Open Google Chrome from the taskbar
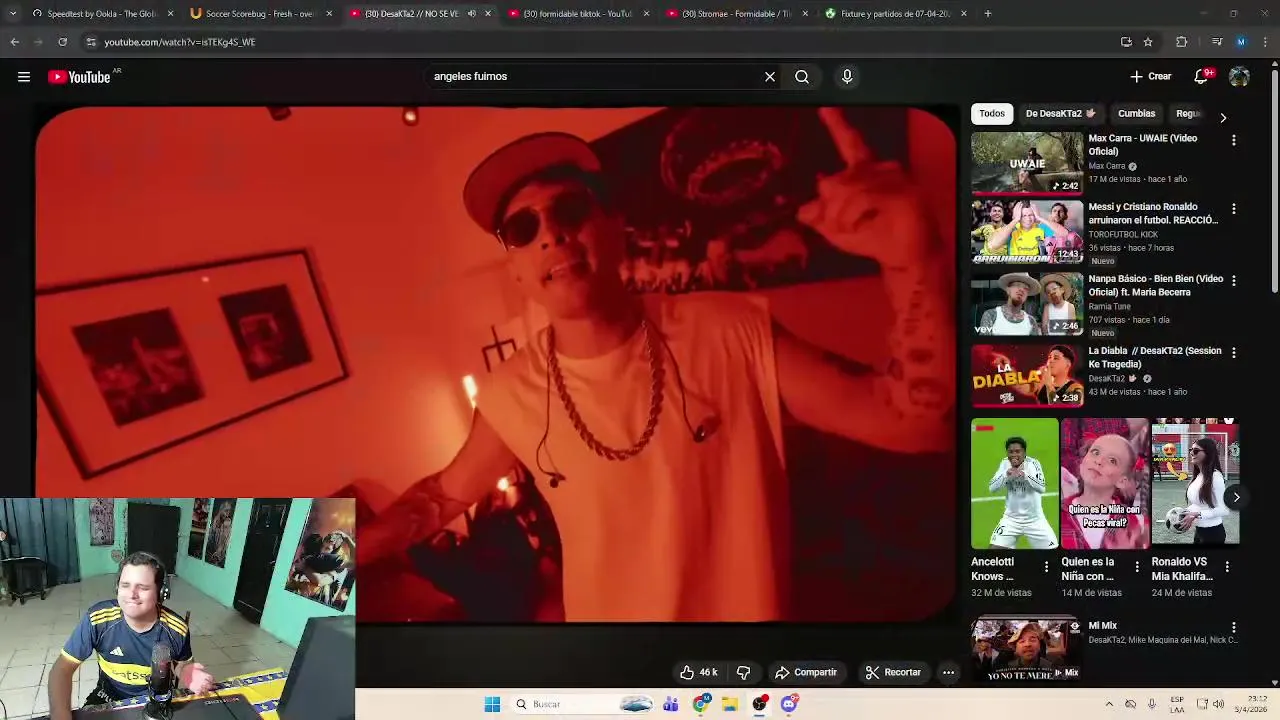The image size is (1280, 720). click(x=701, y=704)
